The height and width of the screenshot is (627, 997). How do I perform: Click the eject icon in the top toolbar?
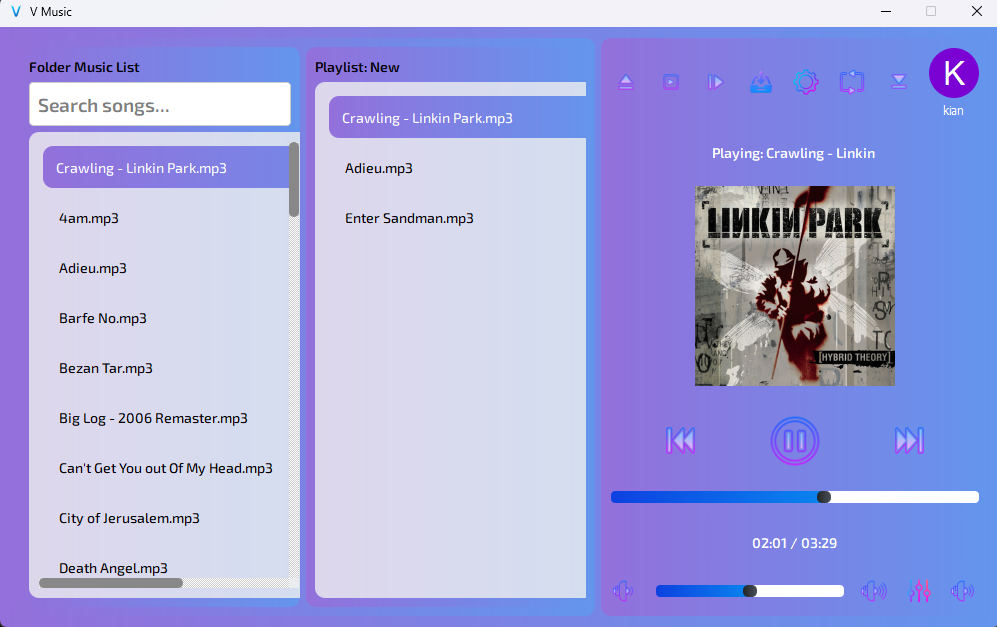[x=626, y=82]
